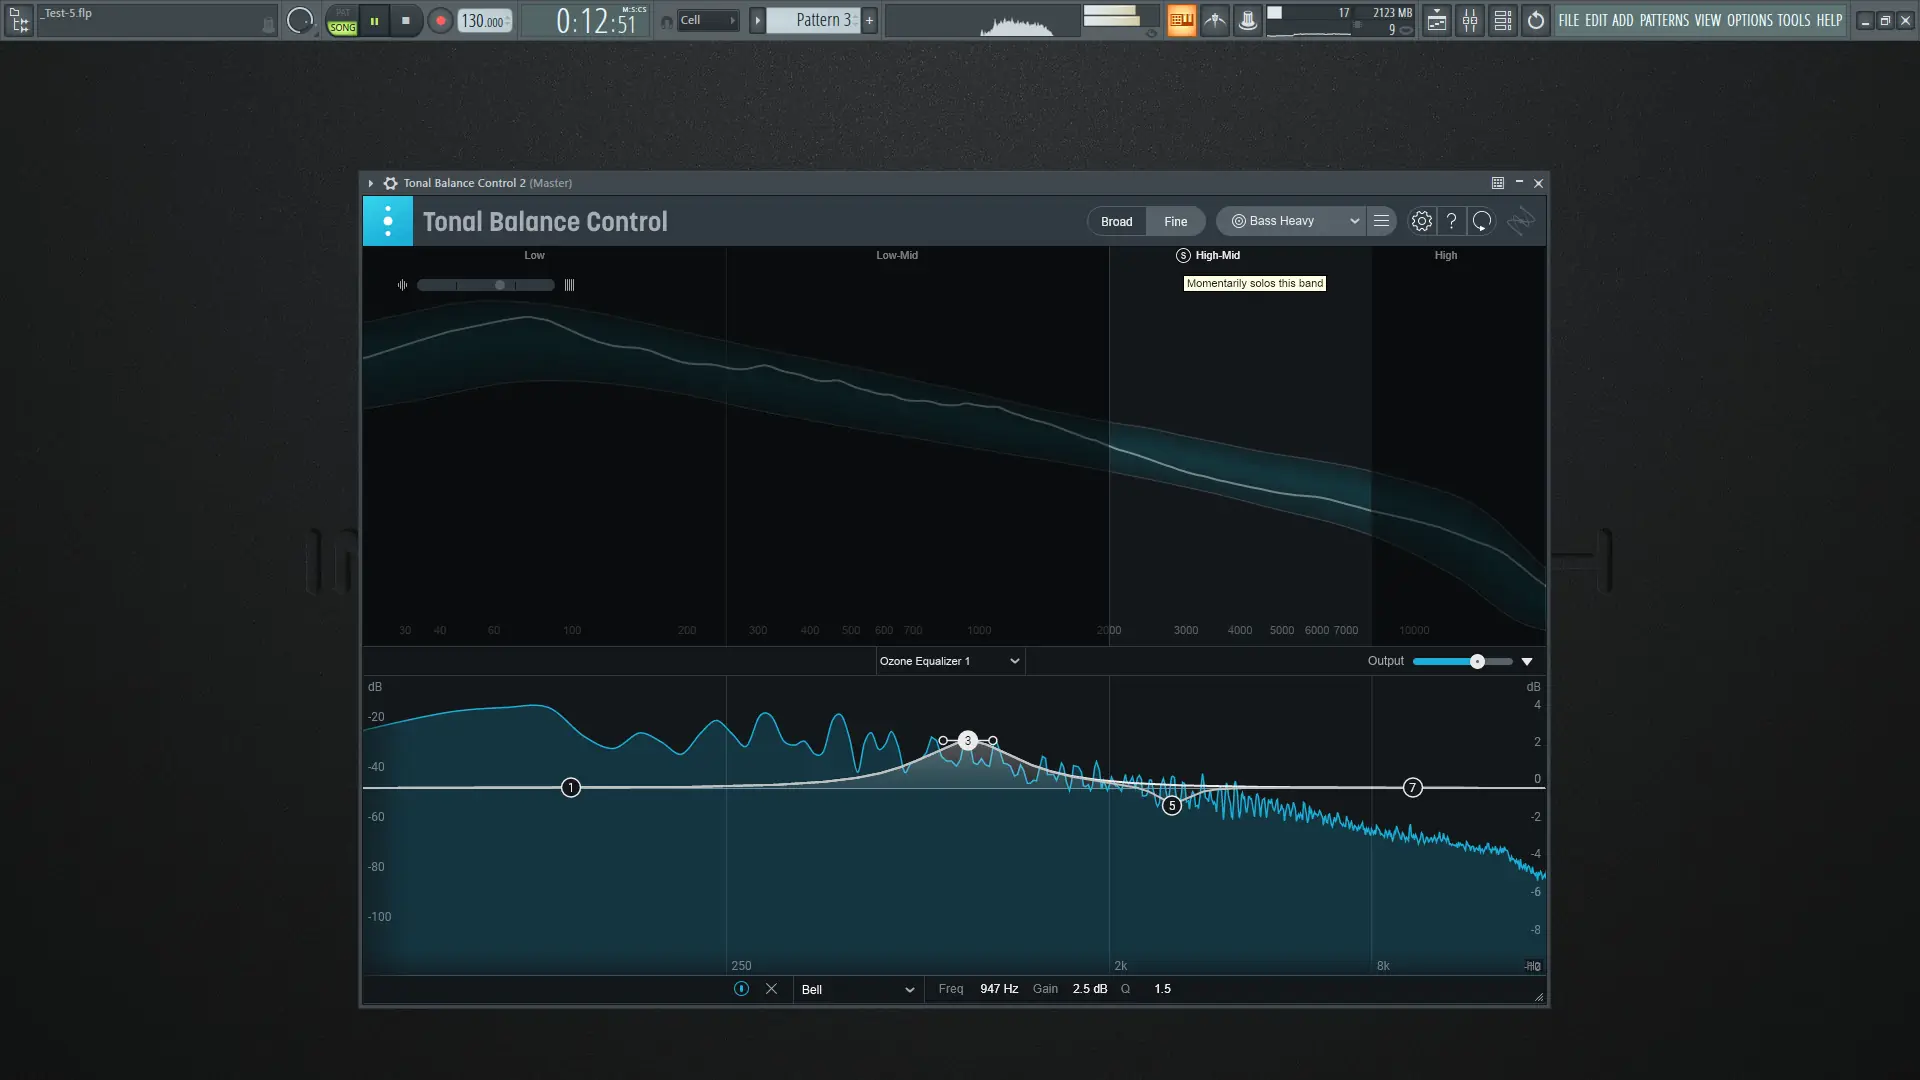The width and height of the screenshot is (1920, 1080).
Task: Toggle Pat/Song mode switch
Action: (x=342, y=21)
